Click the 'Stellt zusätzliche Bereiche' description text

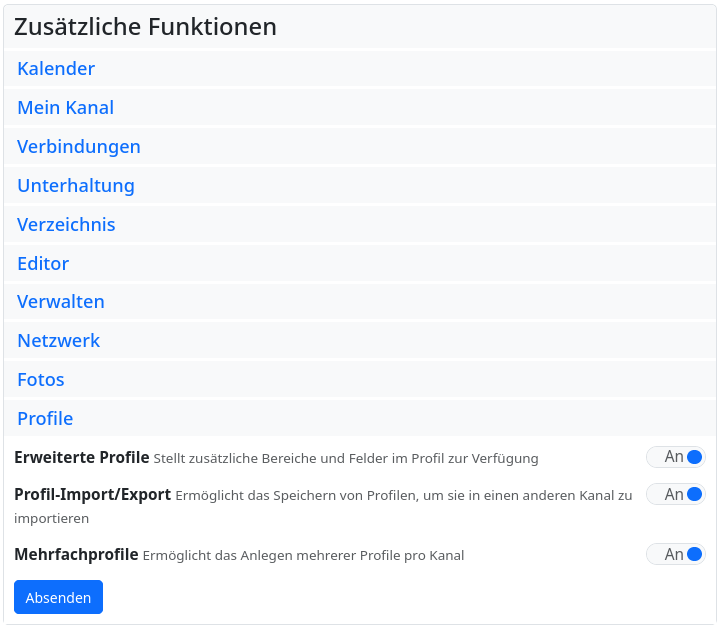[345, 459]
